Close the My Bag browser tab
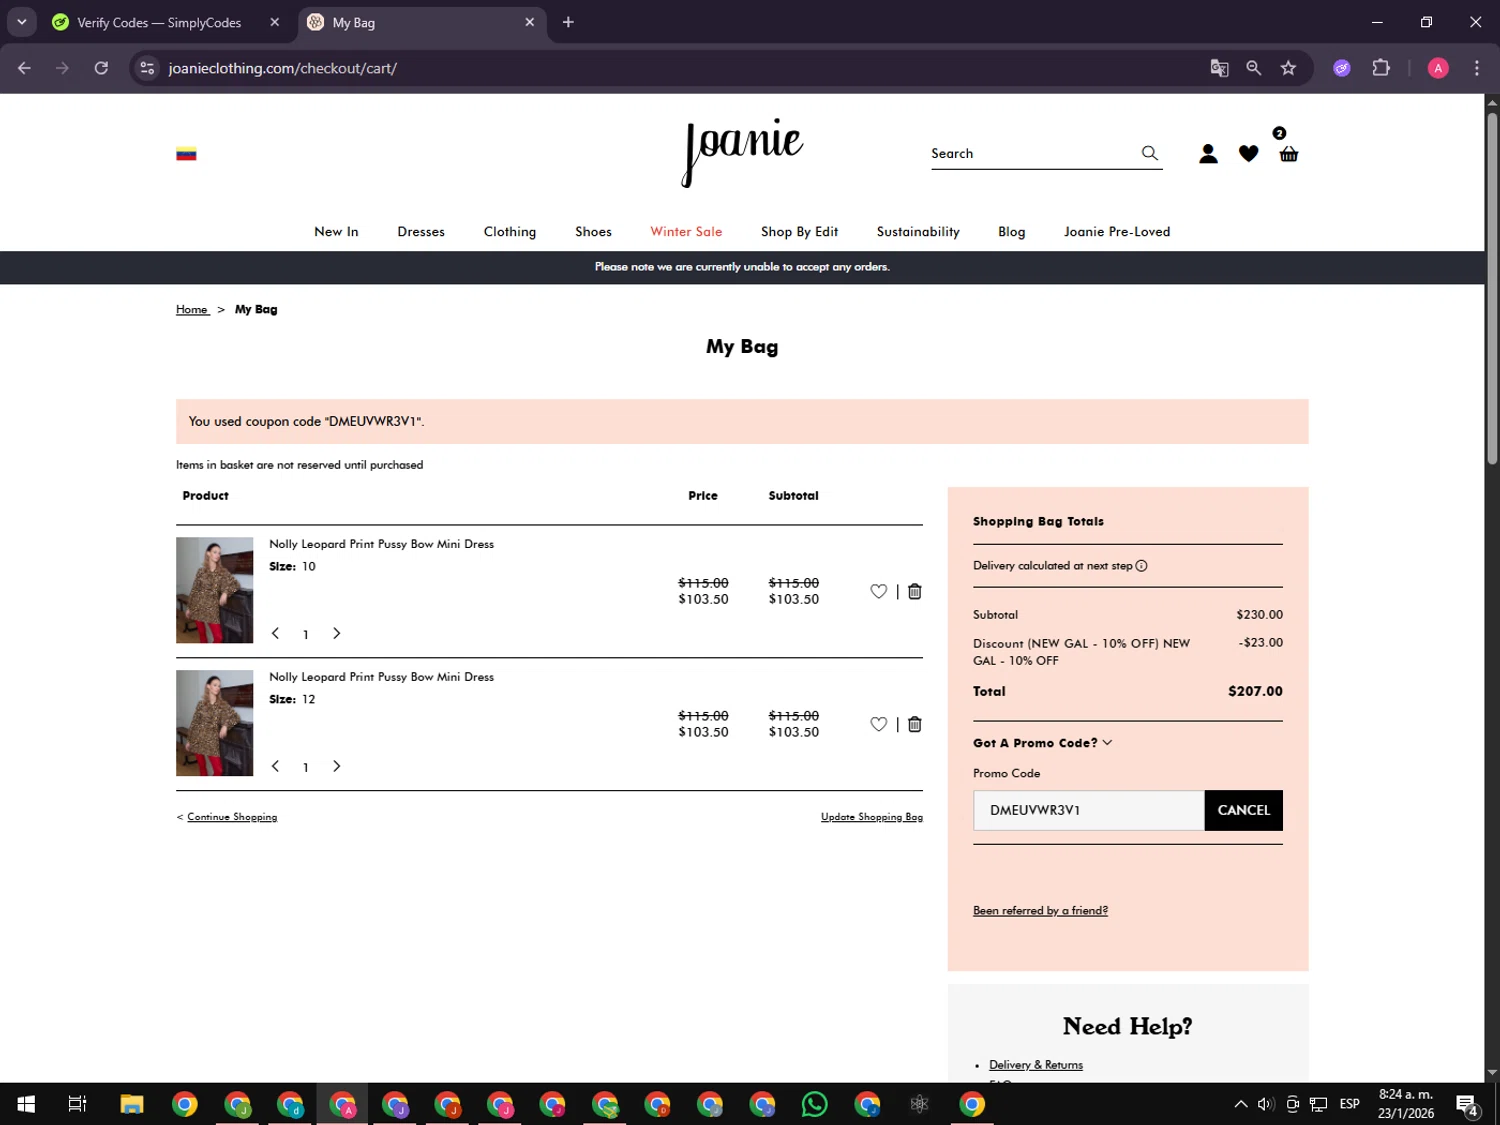Viewport: 1500px width, 1125px height. 530,22
